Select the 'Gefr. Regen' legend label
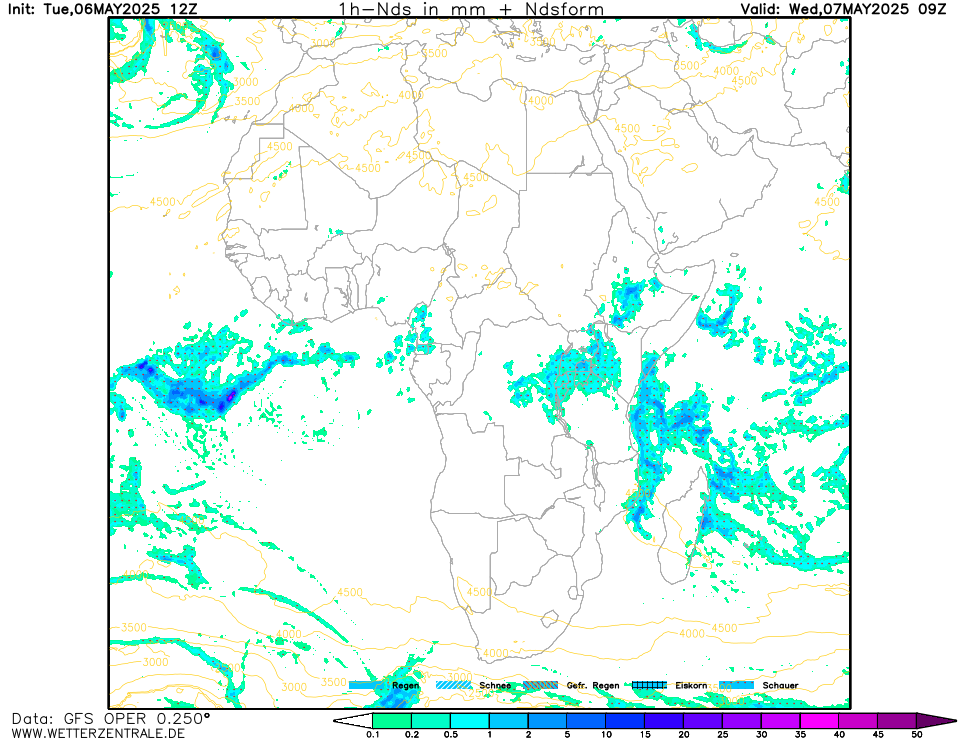 tap(593, 685)
